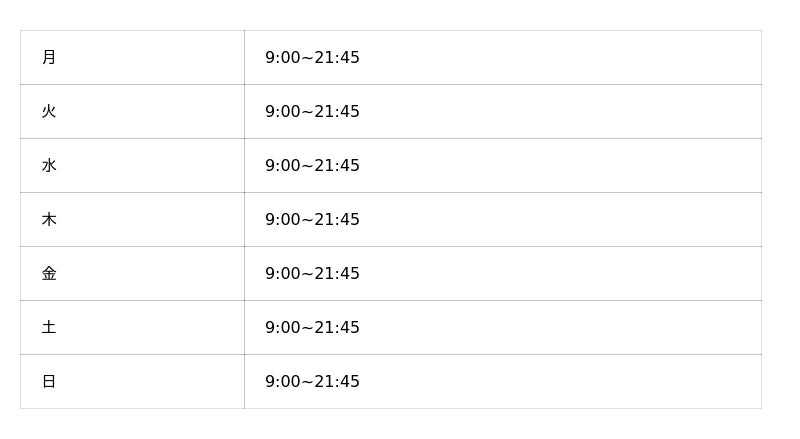Click the 日 row hours 9:00~21:45

312,382
